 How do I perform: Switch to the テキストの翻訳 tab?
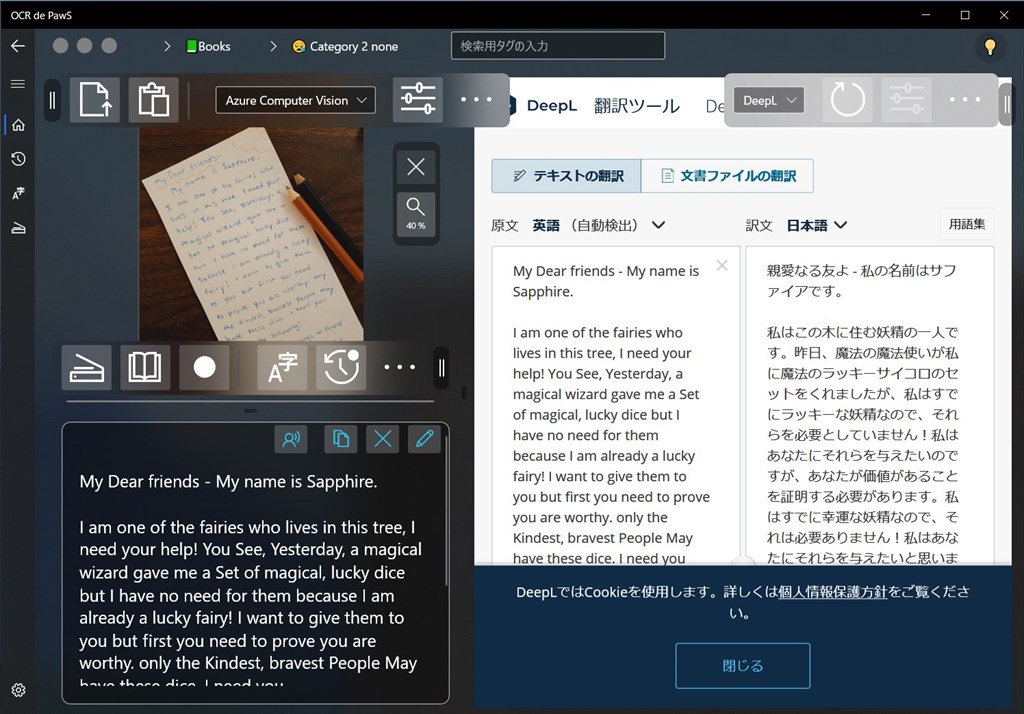(x=566, y=176)
